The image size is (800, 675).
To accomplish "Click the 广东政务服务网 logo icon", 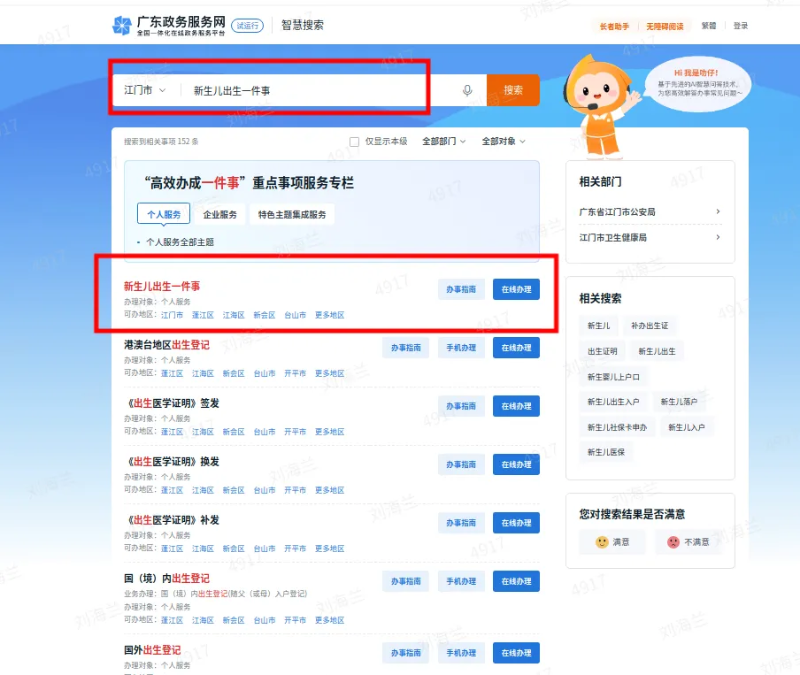I will point(122,23).
